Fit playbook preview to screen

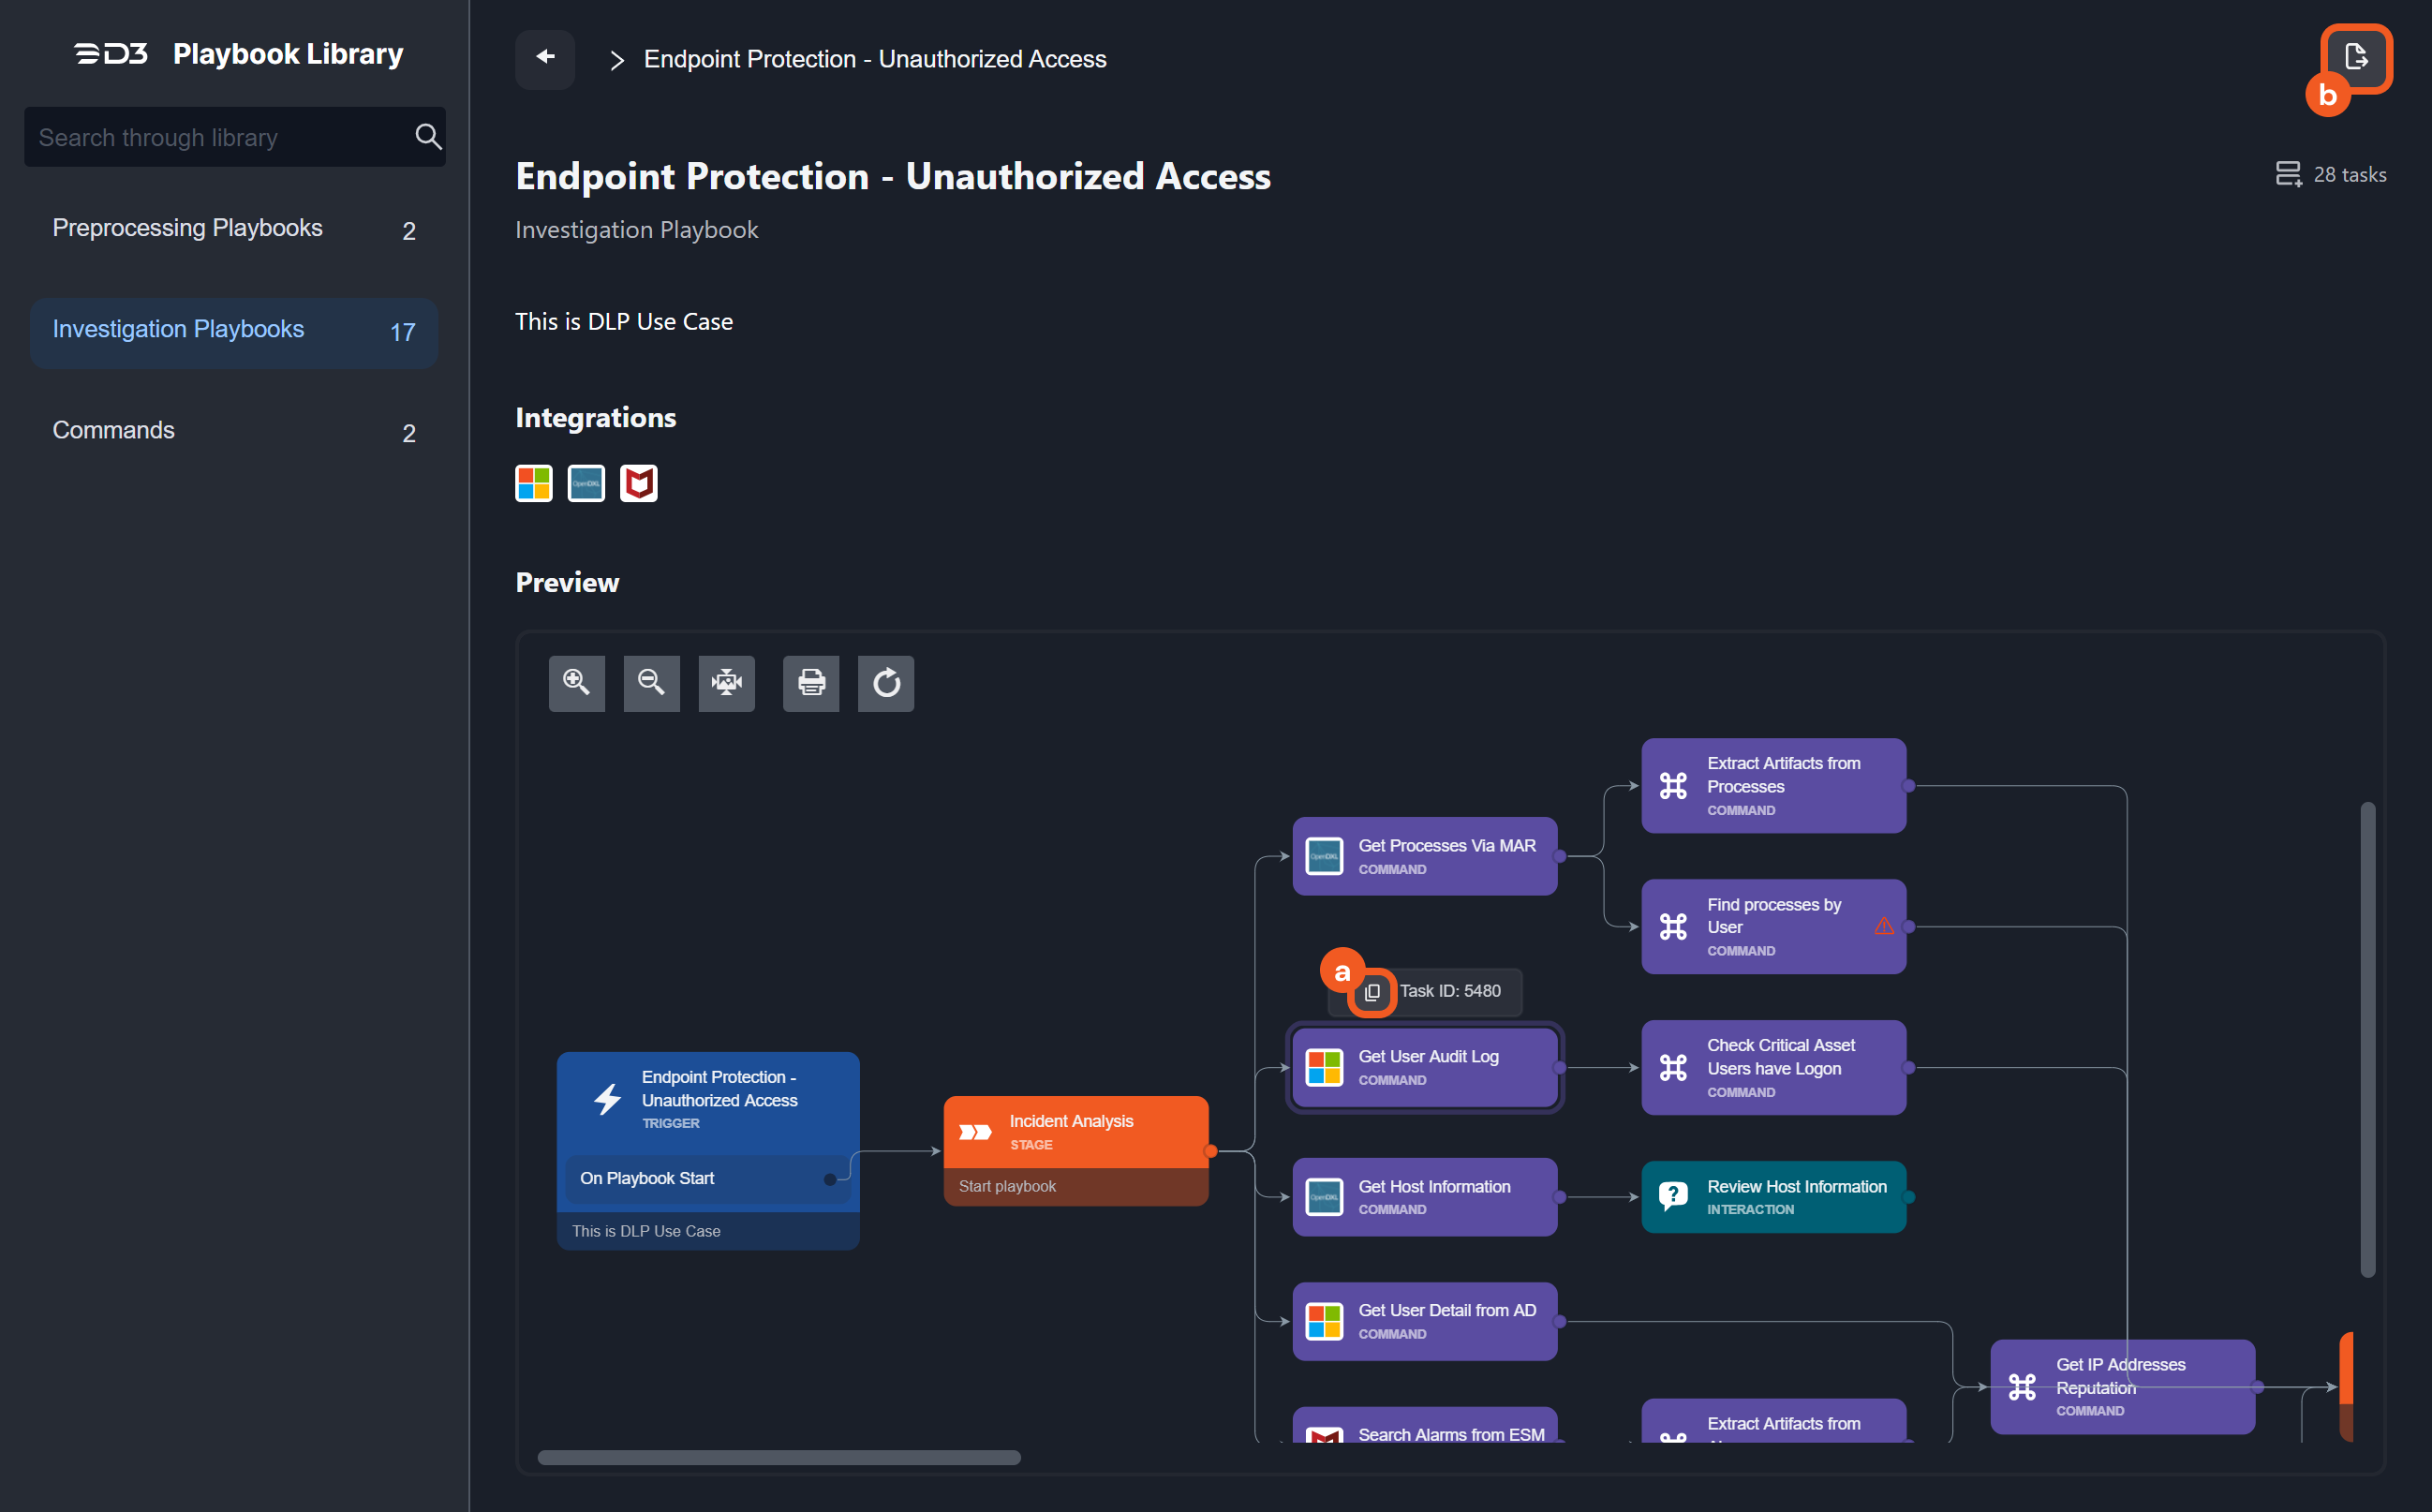tap(726, 683)
